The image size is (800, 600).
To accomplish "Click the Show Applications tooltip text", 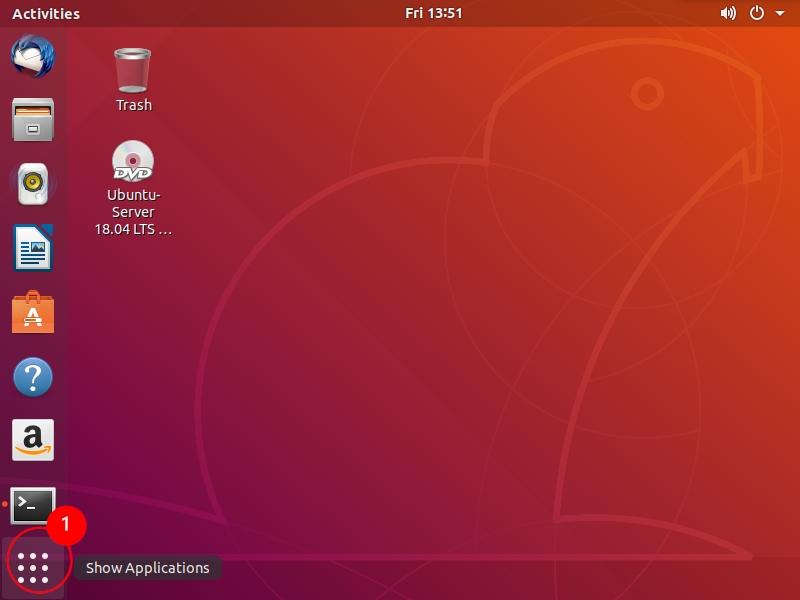I will 147,568.
